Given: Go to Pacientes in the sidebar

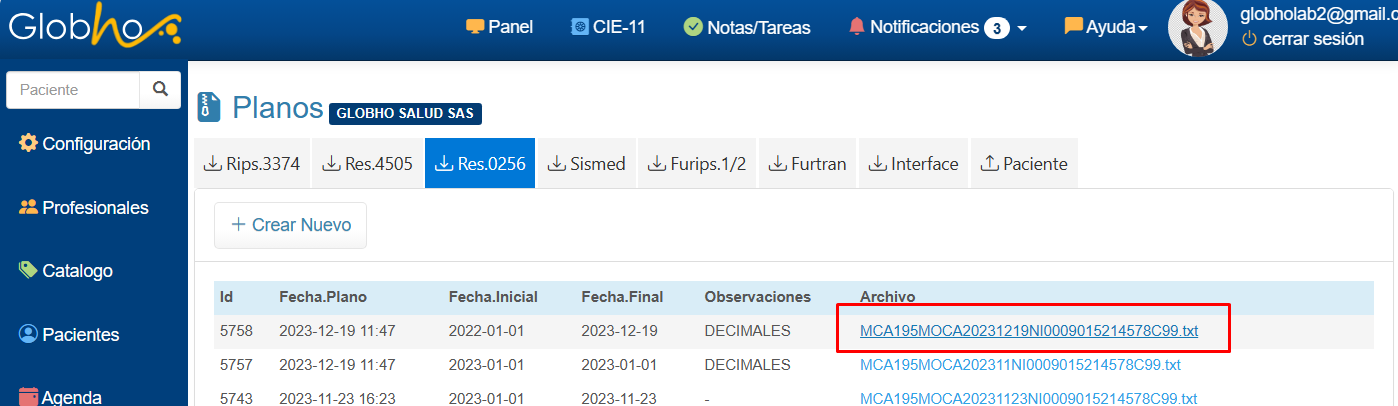Looking at the screenshot, I should point(69,335).
